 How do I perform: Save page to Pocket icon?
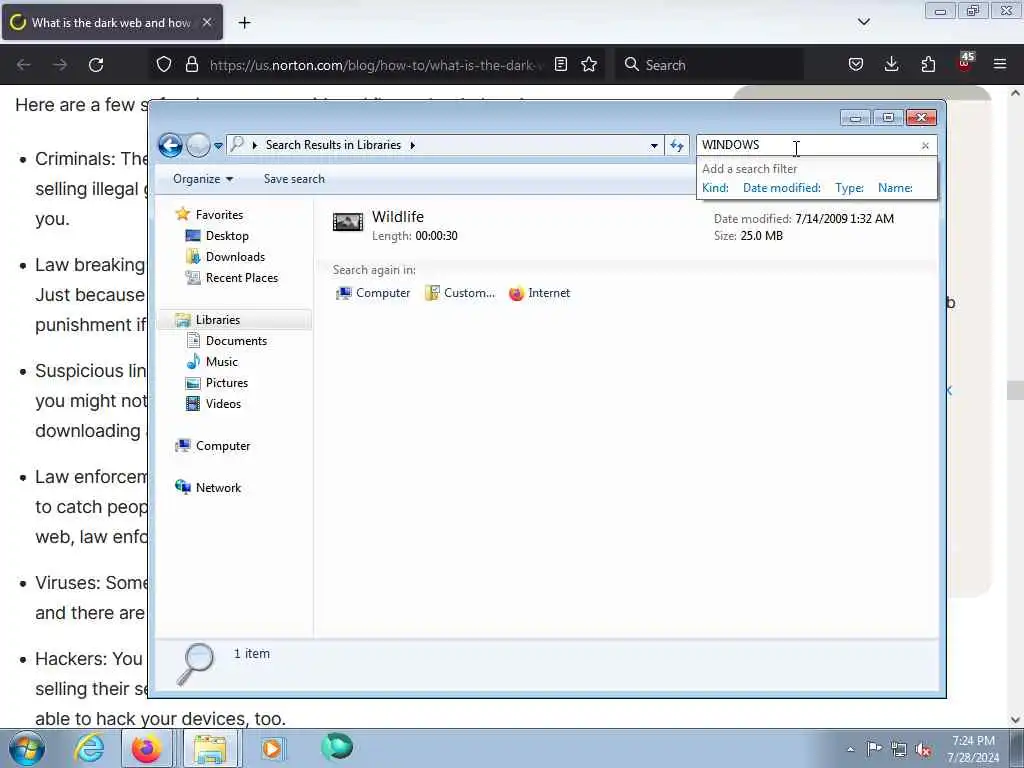pos(856,64)
